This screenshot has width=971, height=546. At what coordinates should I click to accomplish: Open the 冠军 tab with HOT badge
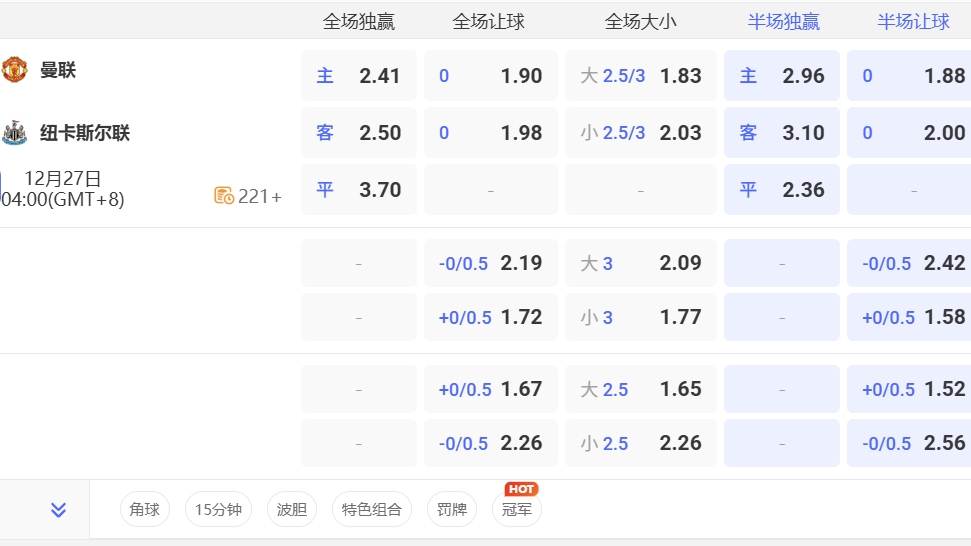tap(517, 510)
